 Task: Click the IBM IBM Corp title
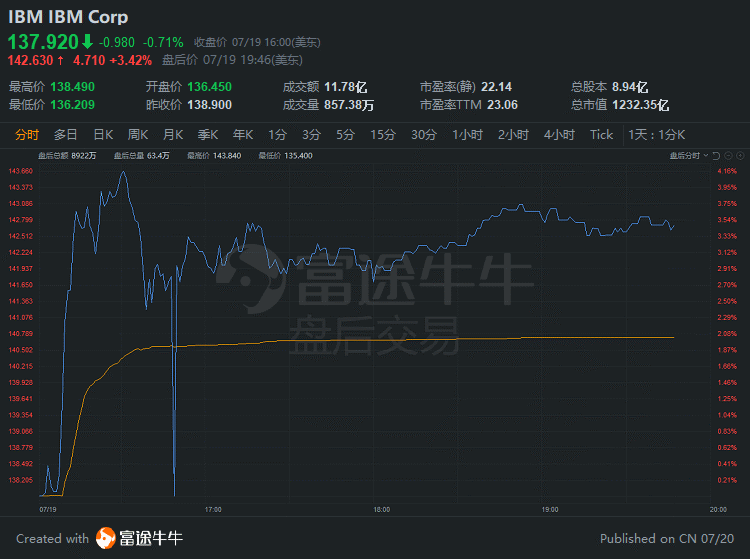coord(68,17)
